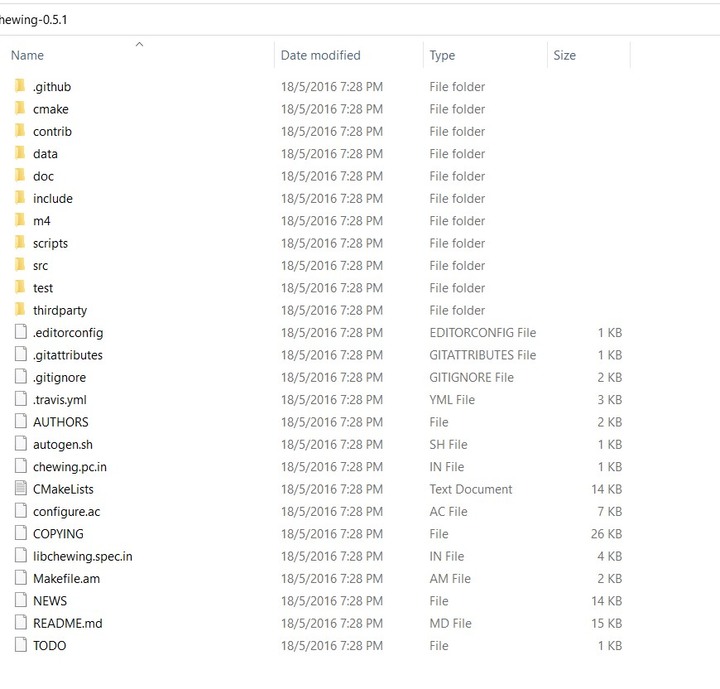Click the .github folder icon
The image size is (720, 689).
coord(20,86)
